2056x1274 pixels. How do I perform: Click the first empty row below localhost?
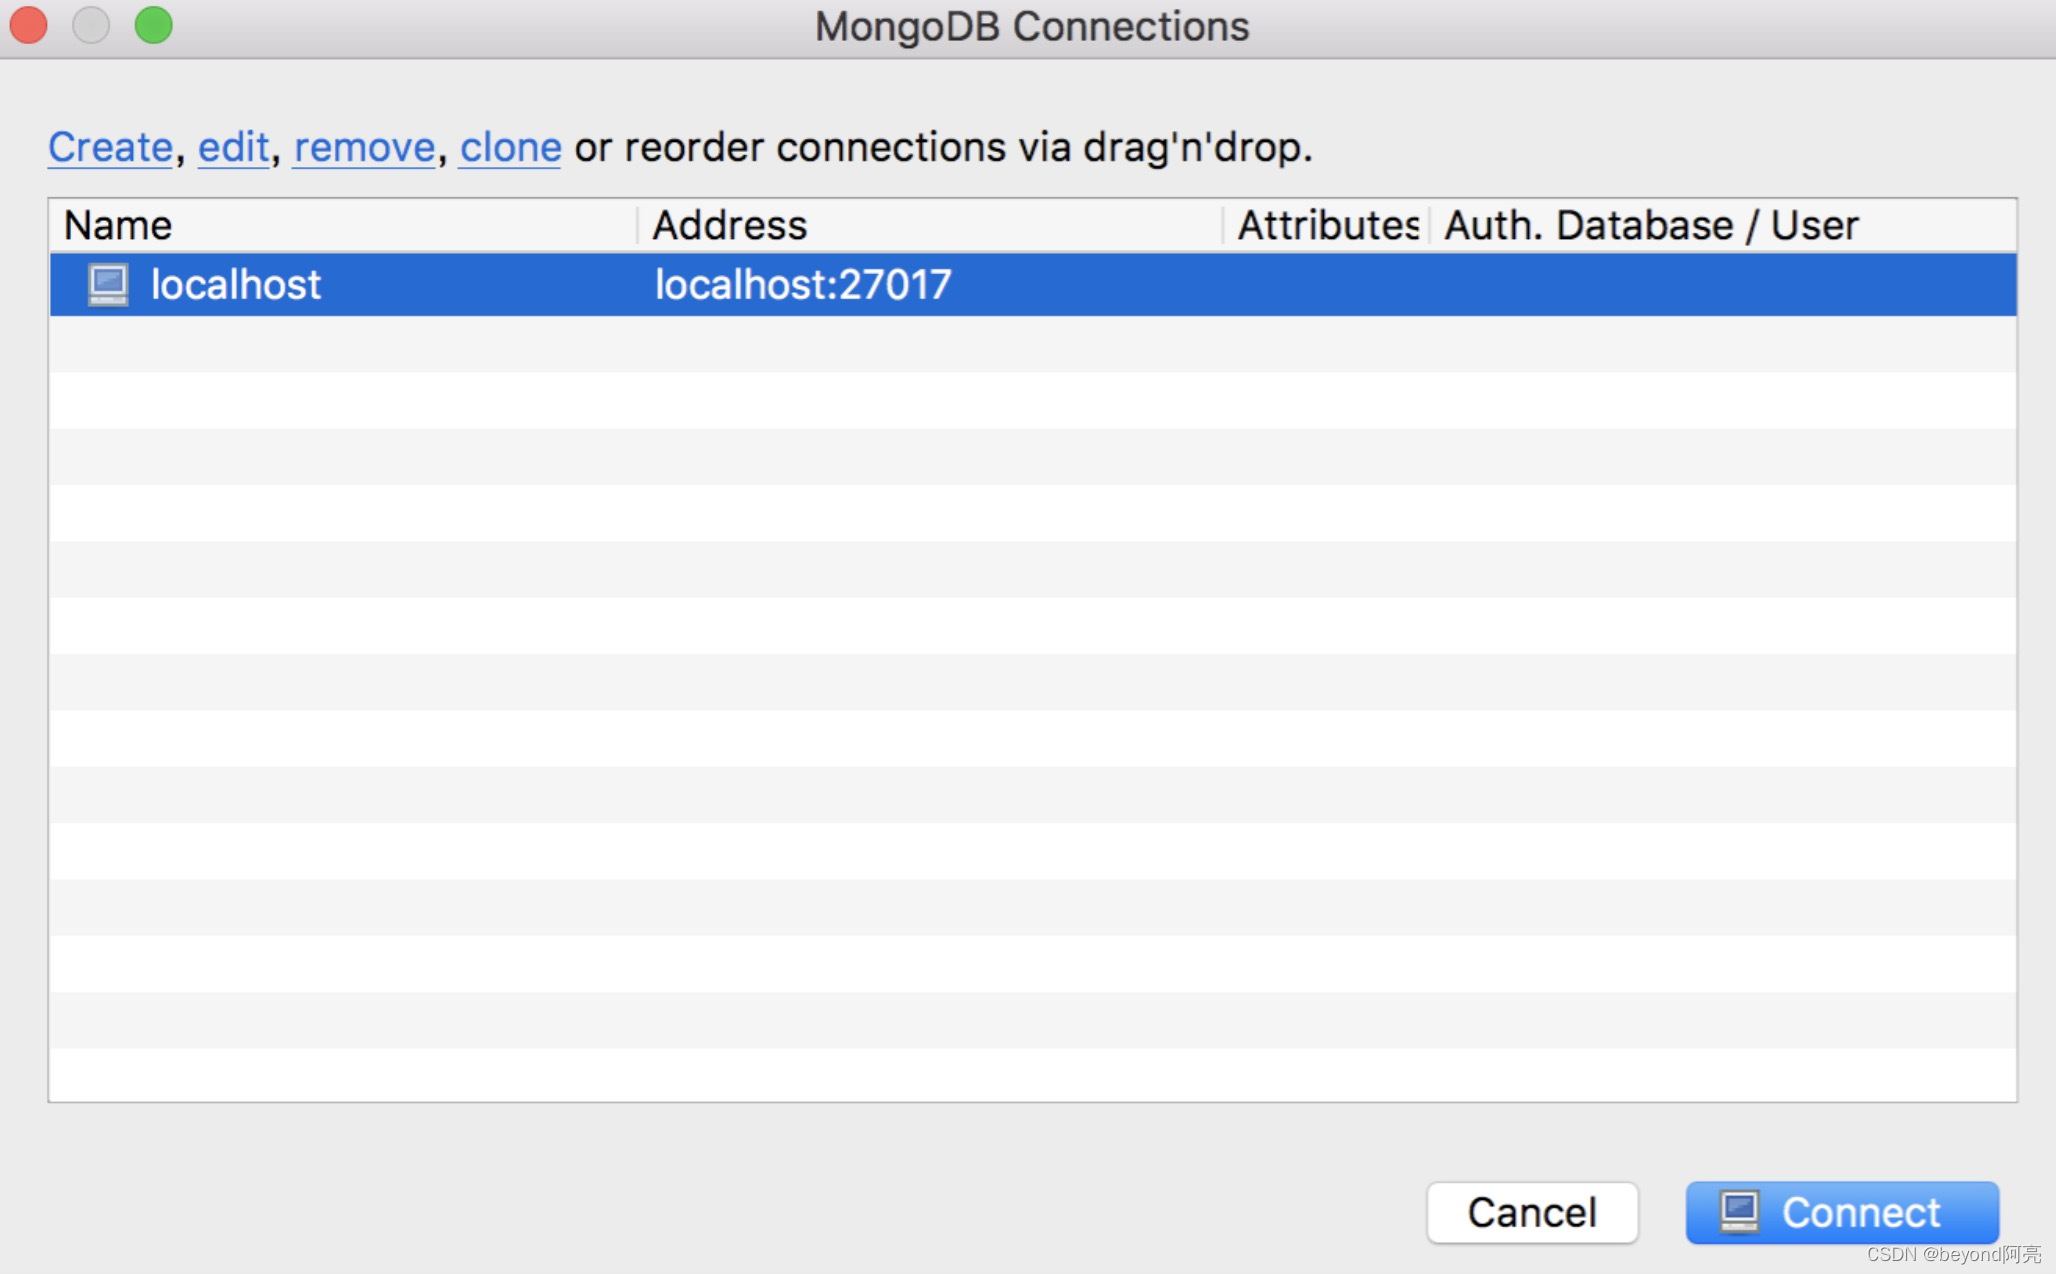1030,344
